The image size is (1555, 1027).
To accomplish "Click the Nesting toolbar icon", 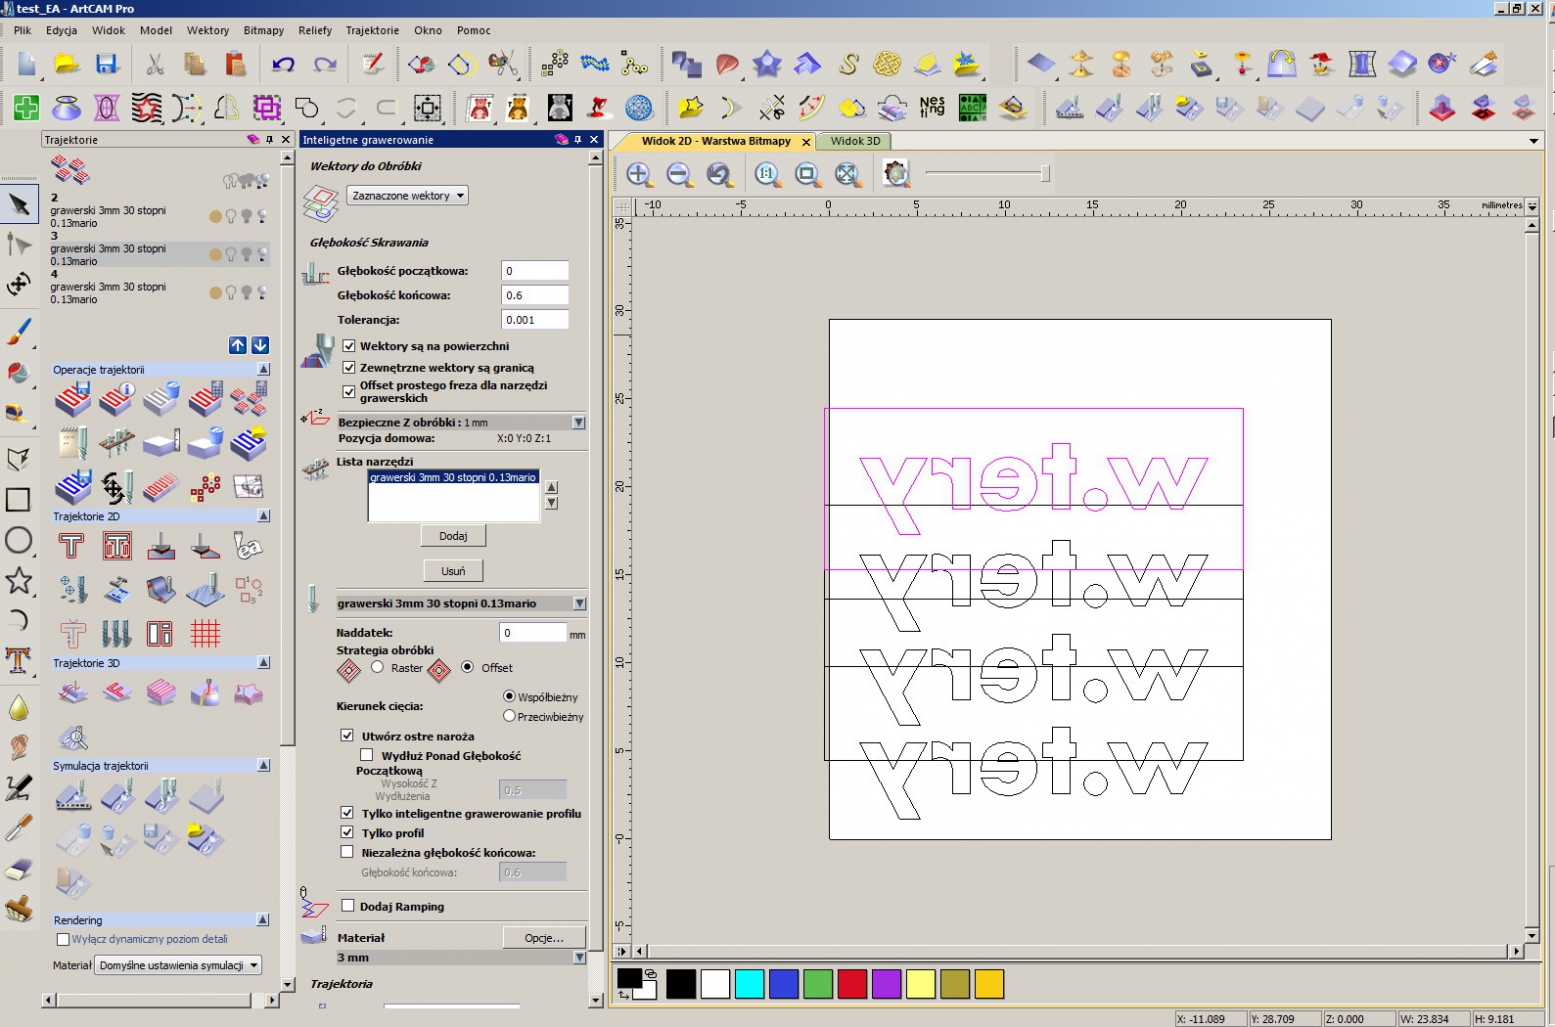I will (932, 107).
